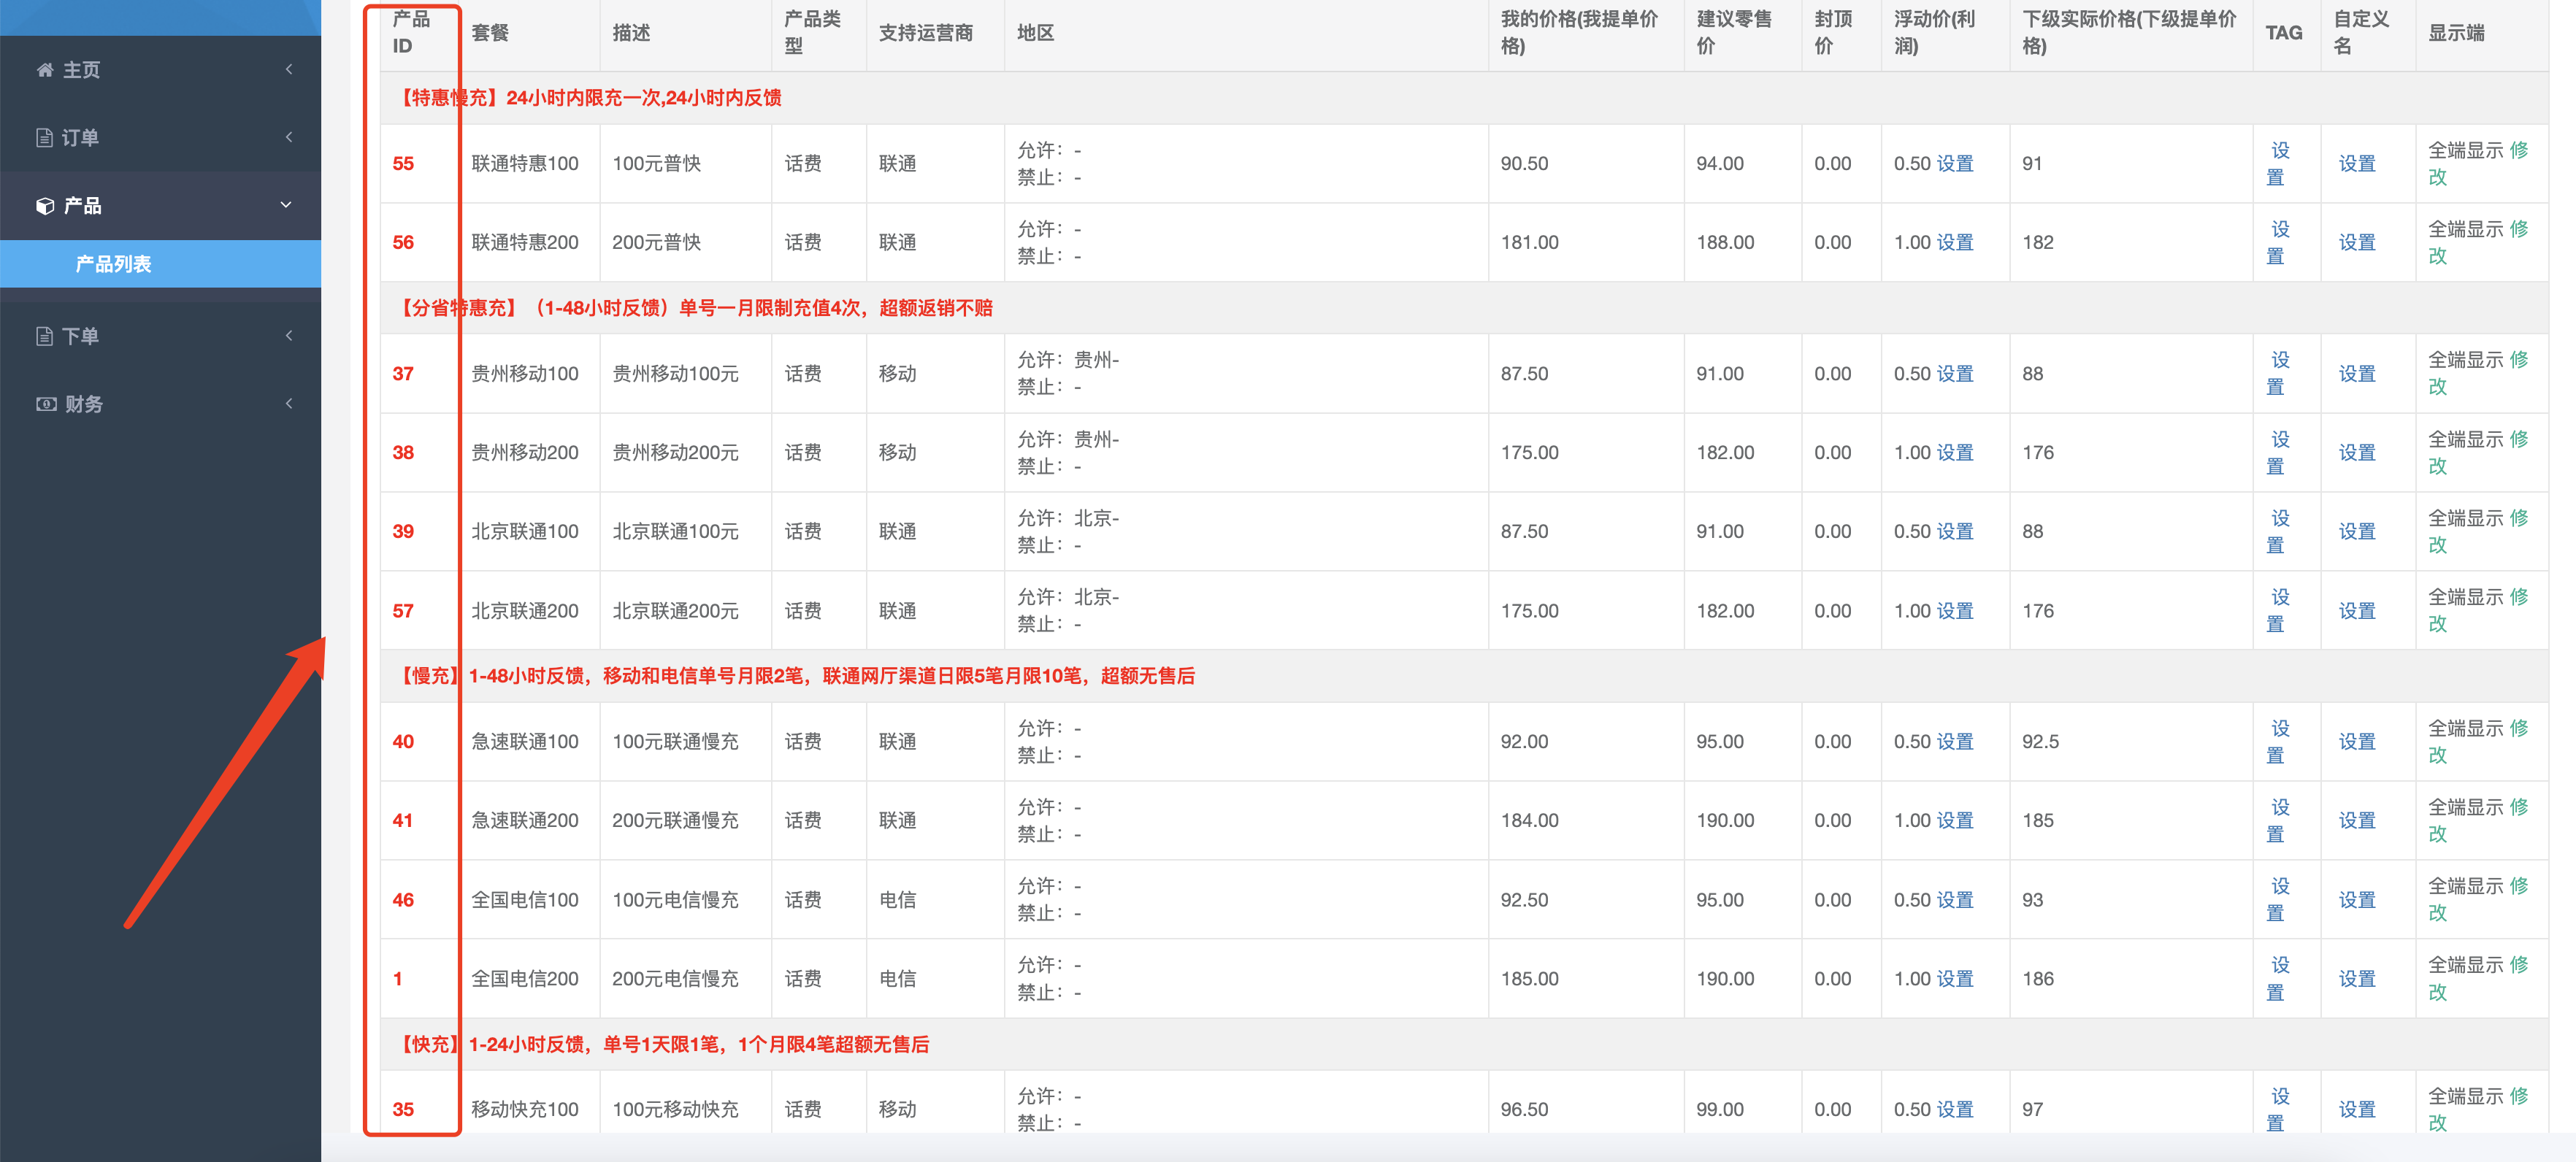
Task: Open the 产品列表 submenu item
Action: tap(114, 264)
